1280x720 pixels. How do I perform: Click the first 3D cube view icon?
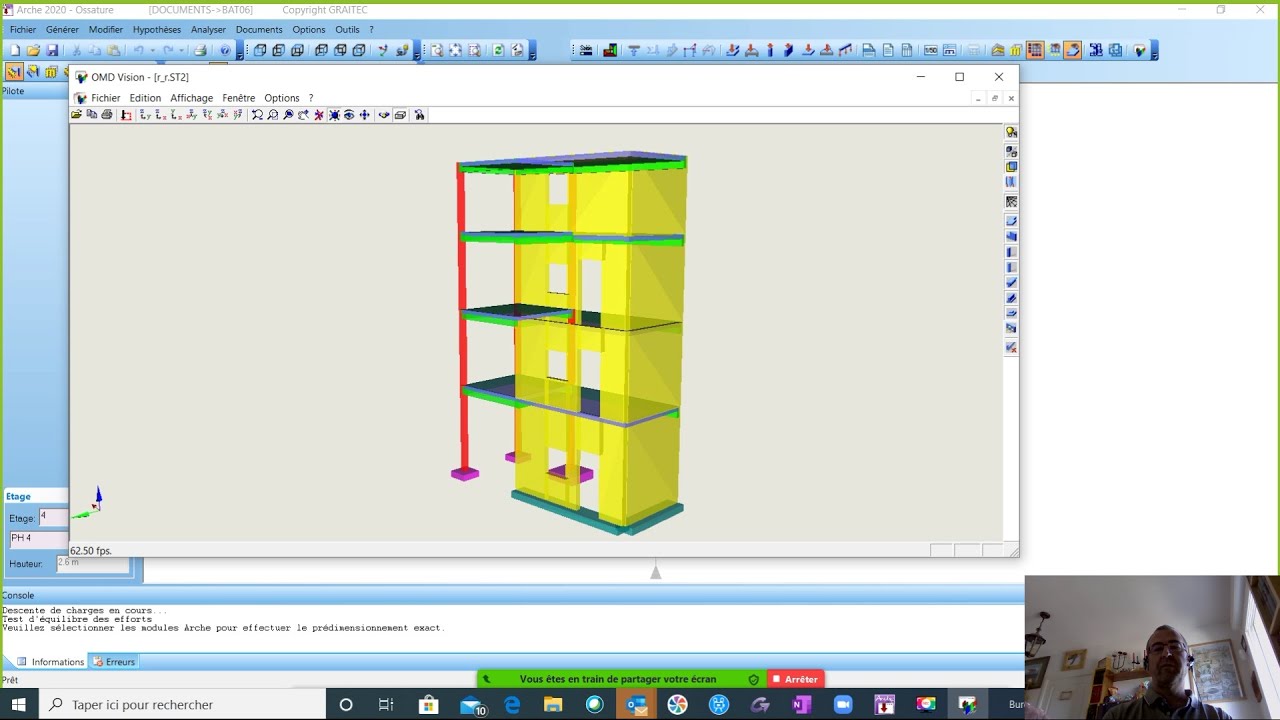[259, 50]
